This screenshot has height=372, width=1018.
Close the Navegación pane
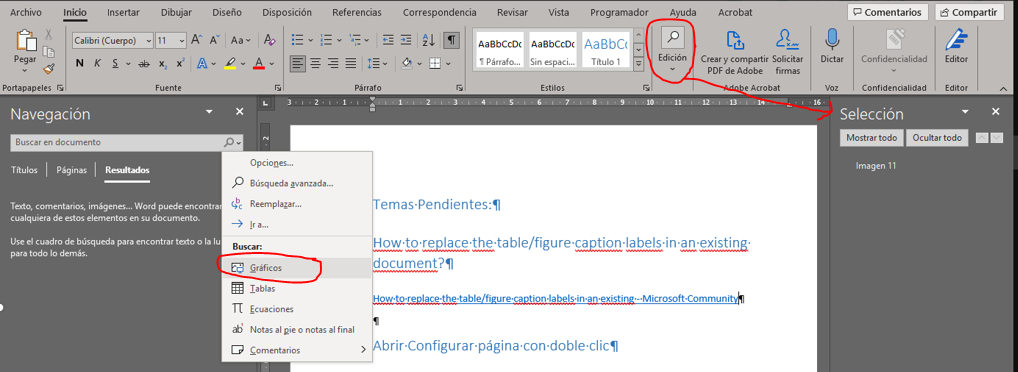click(240, 112)
